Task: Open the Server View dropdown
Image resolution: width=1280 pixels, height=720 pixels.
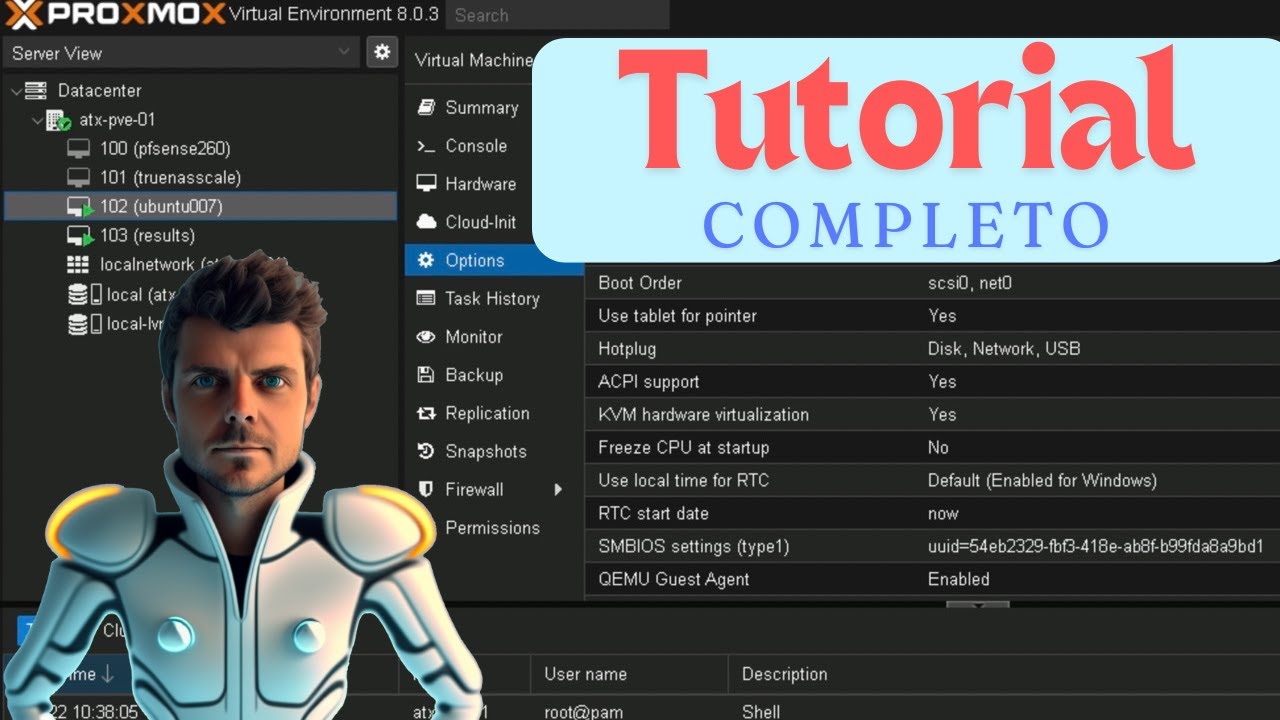Action: pos(181,53)
